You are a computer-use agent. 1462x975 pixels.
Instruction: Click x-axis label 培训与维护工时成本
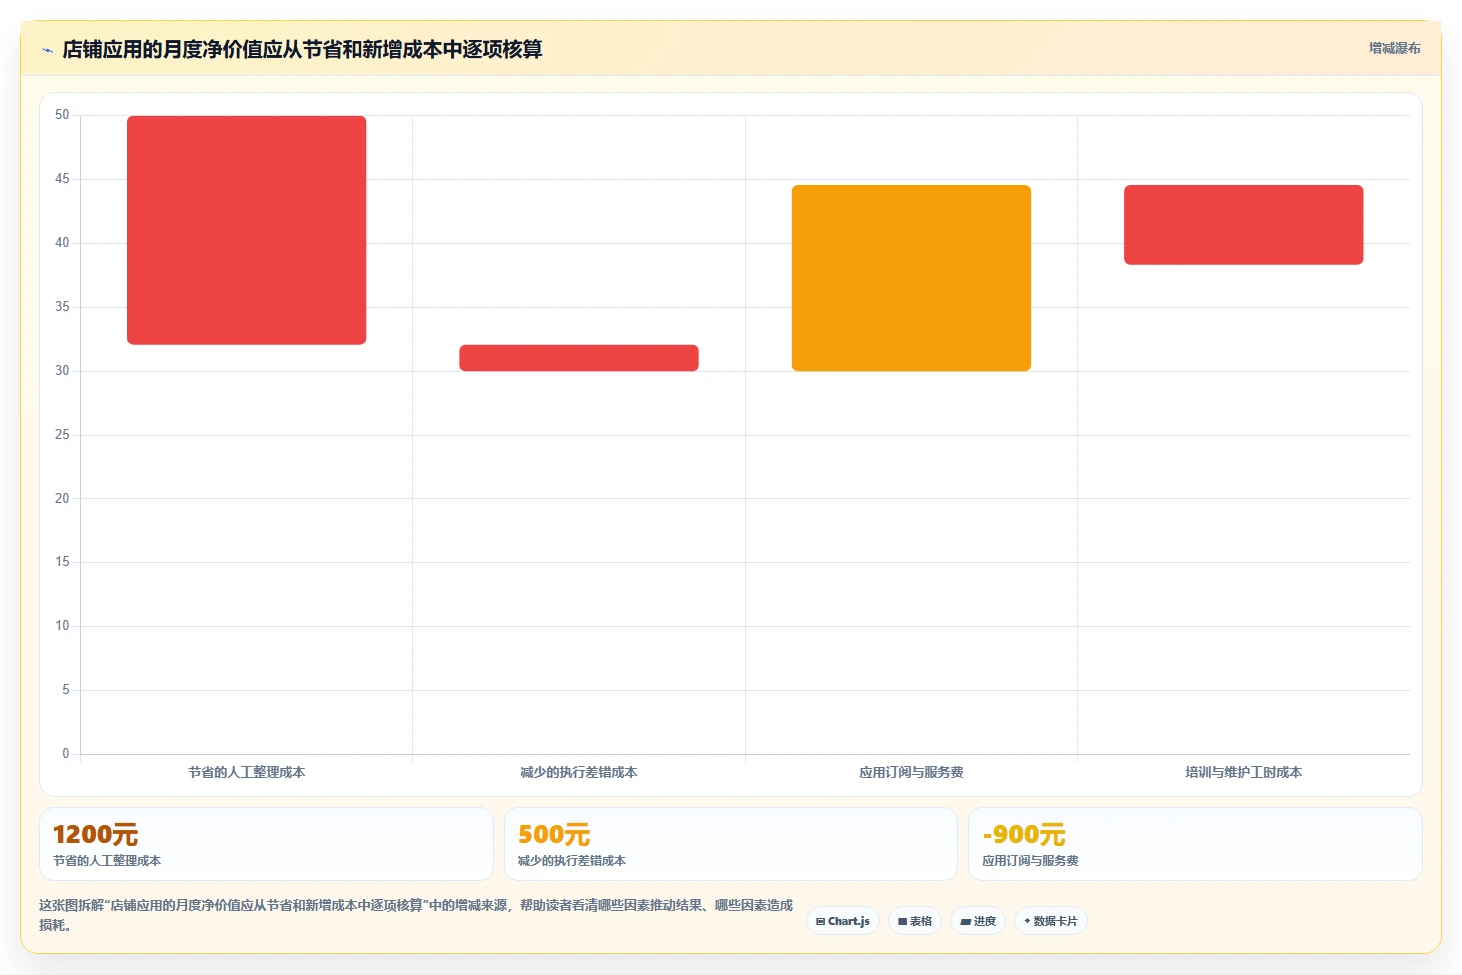point(1243,772)
